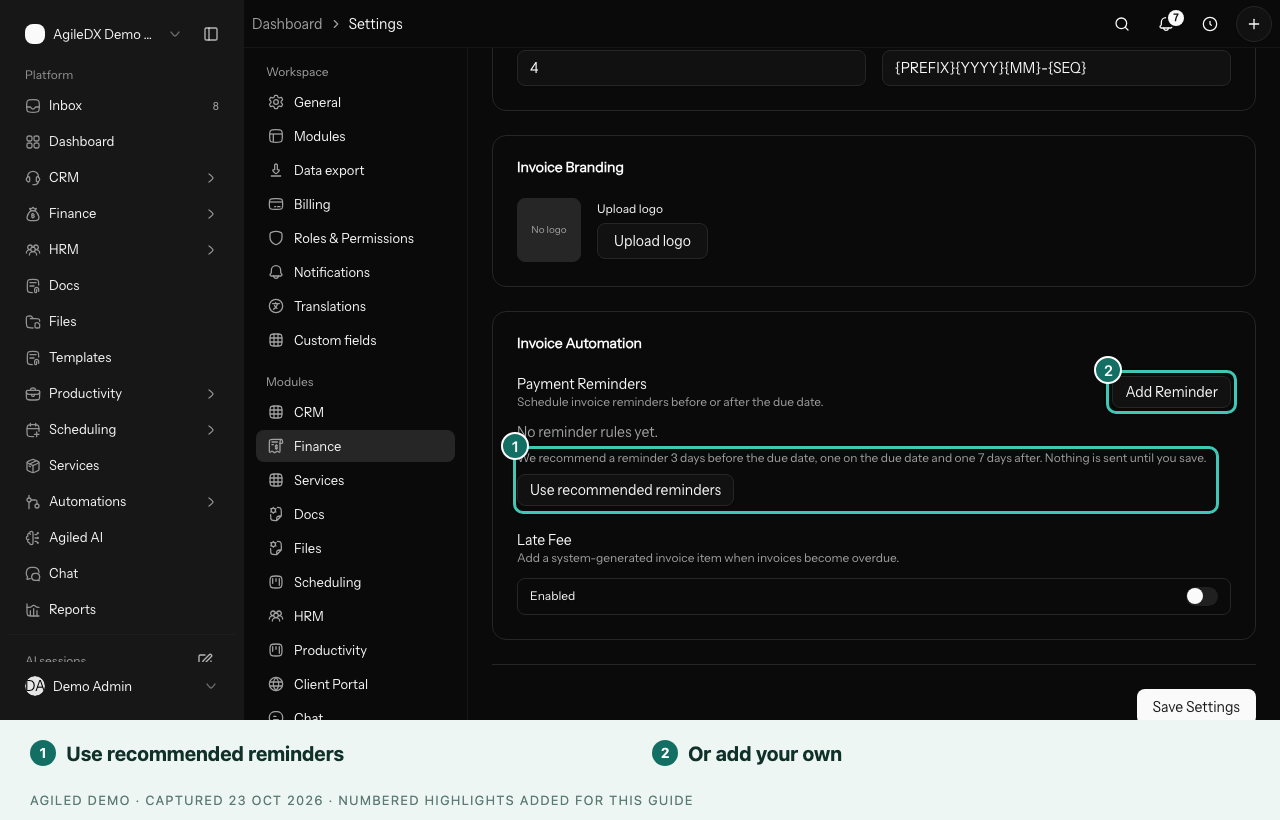Expand the CRM section in Platform sidebar

click(211, 177)
